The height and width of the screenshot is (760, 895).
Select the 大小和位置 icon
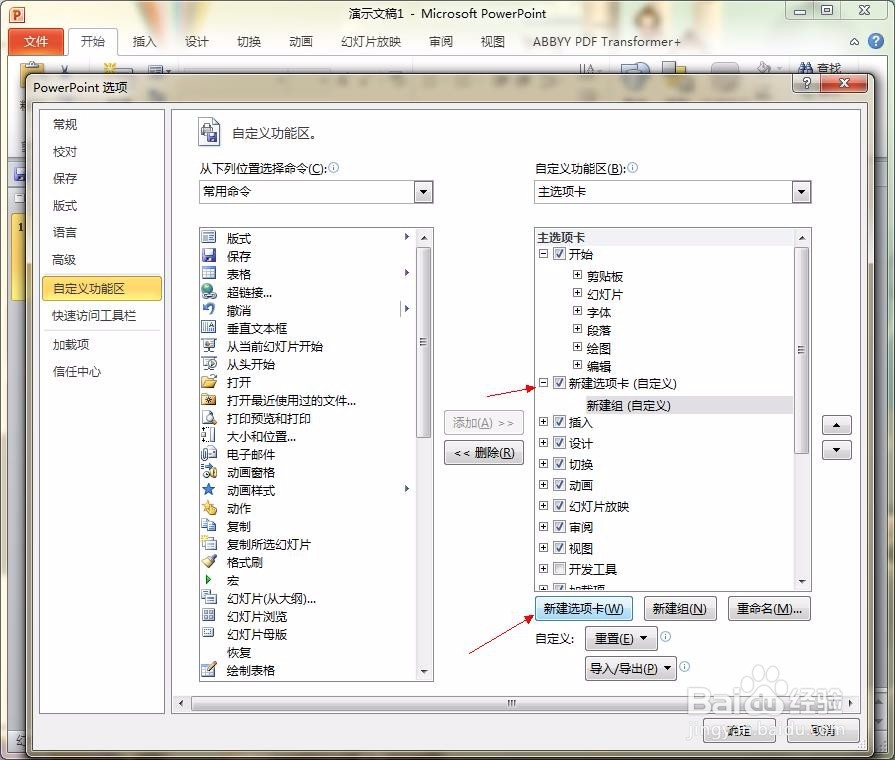(209, 435)
